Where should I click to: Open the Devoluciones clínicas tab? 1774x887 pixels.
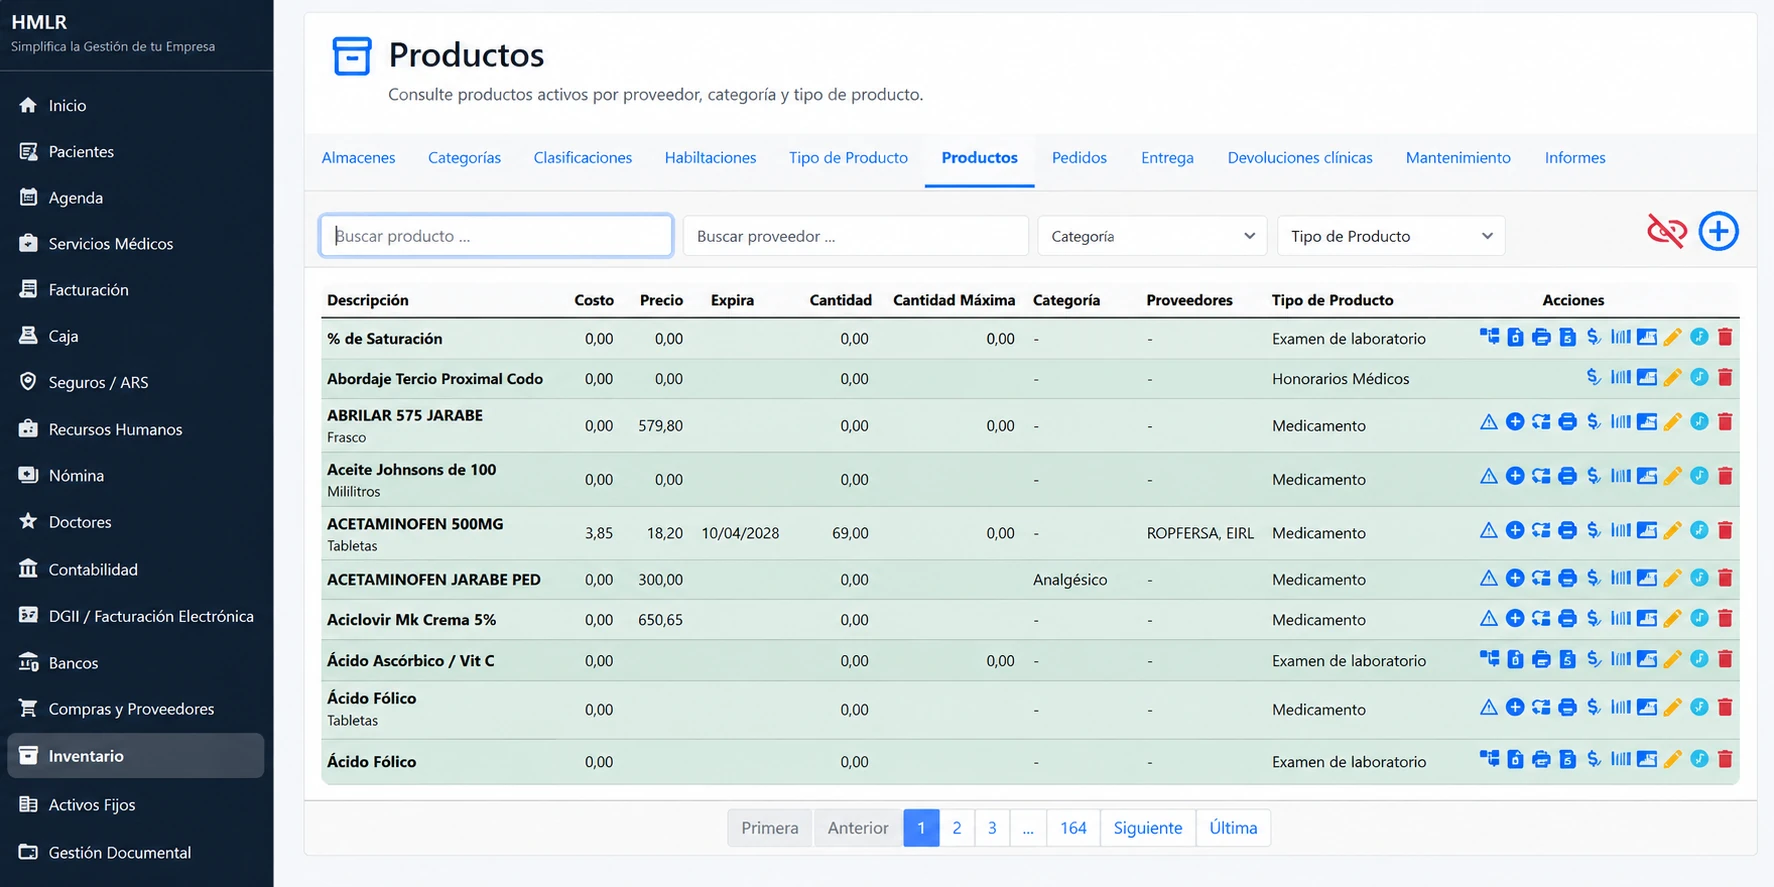tap(1300, 158)
